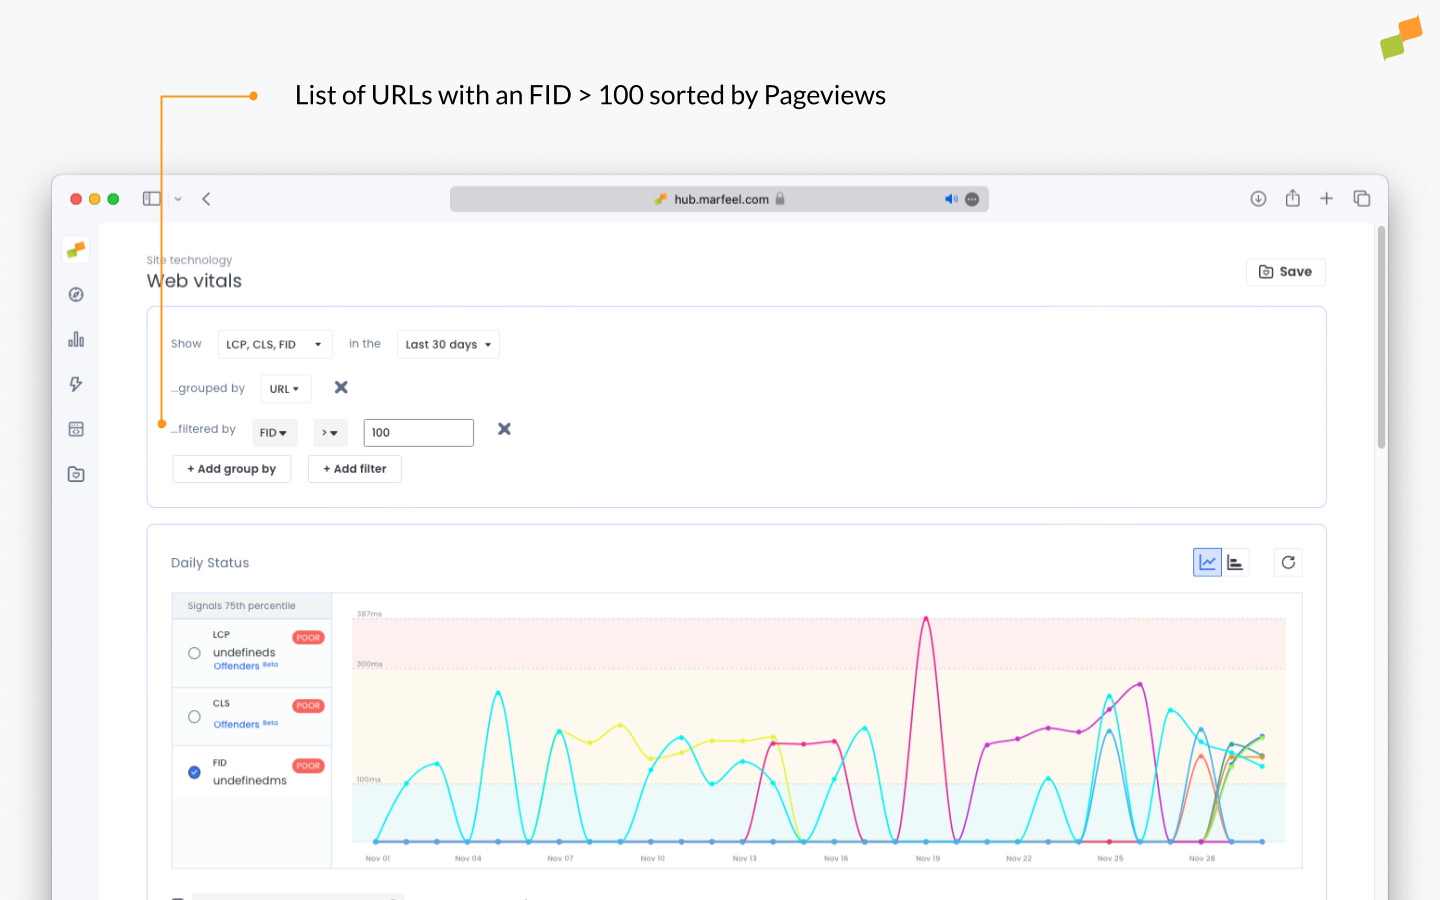The height and width of the screenshot is (900, 1440).
Task: Click the FID threshold value input field
Action: 418,432
